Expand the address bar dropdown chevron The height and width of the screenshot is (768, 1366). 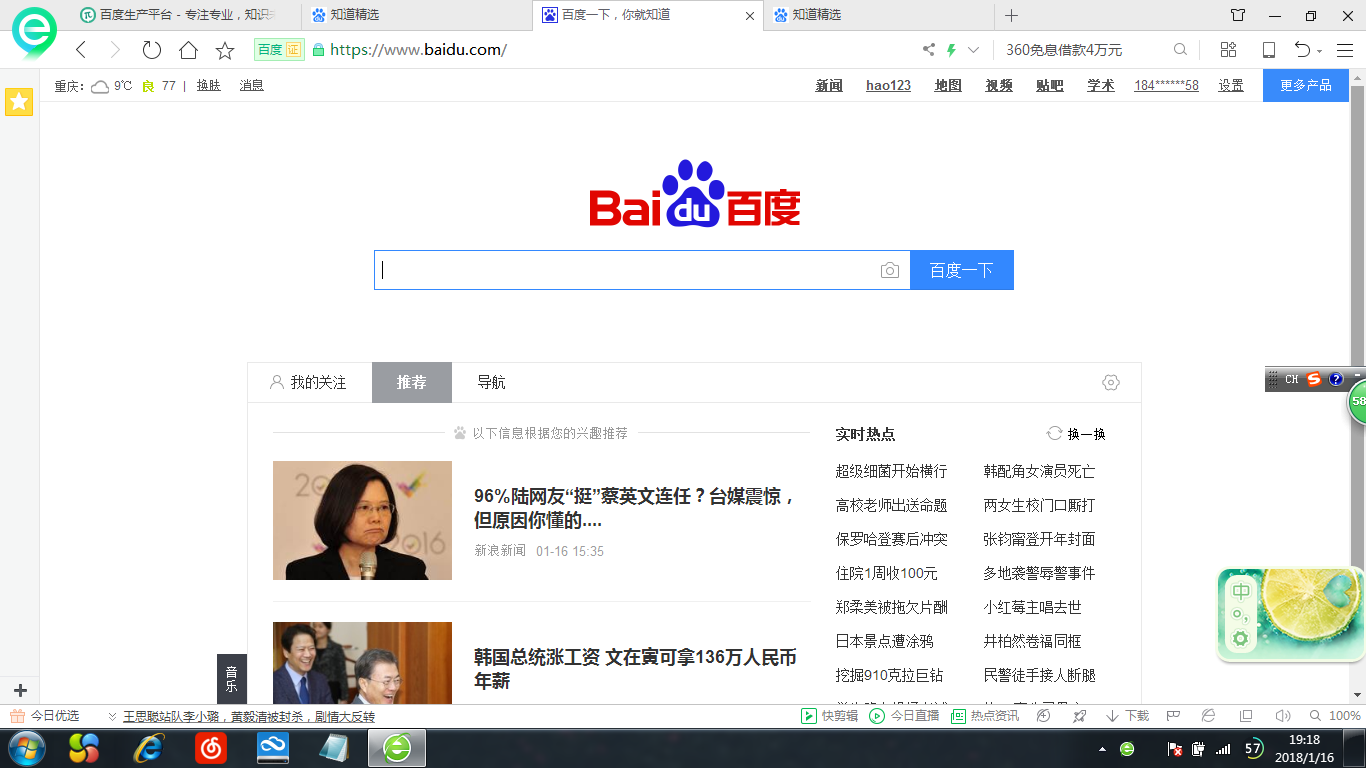pos(974,50)
